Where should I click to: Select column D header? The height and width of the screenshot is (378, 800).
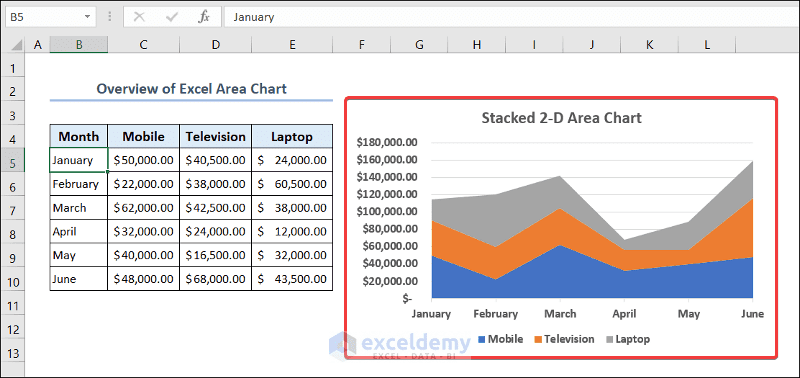(216, 45)
